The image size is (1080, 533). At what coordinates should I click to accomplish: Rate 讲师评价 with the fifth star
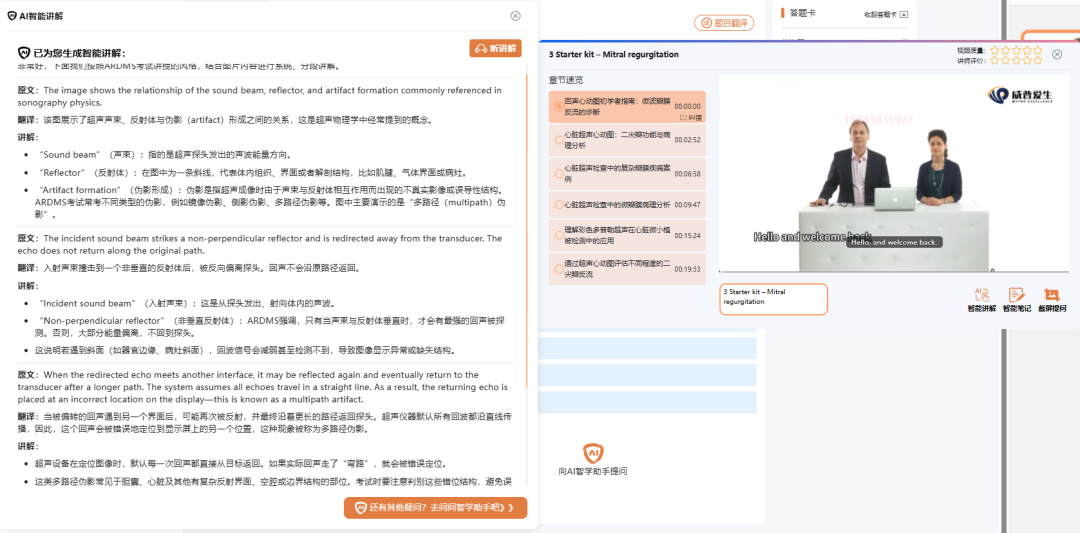[1037, 61]
